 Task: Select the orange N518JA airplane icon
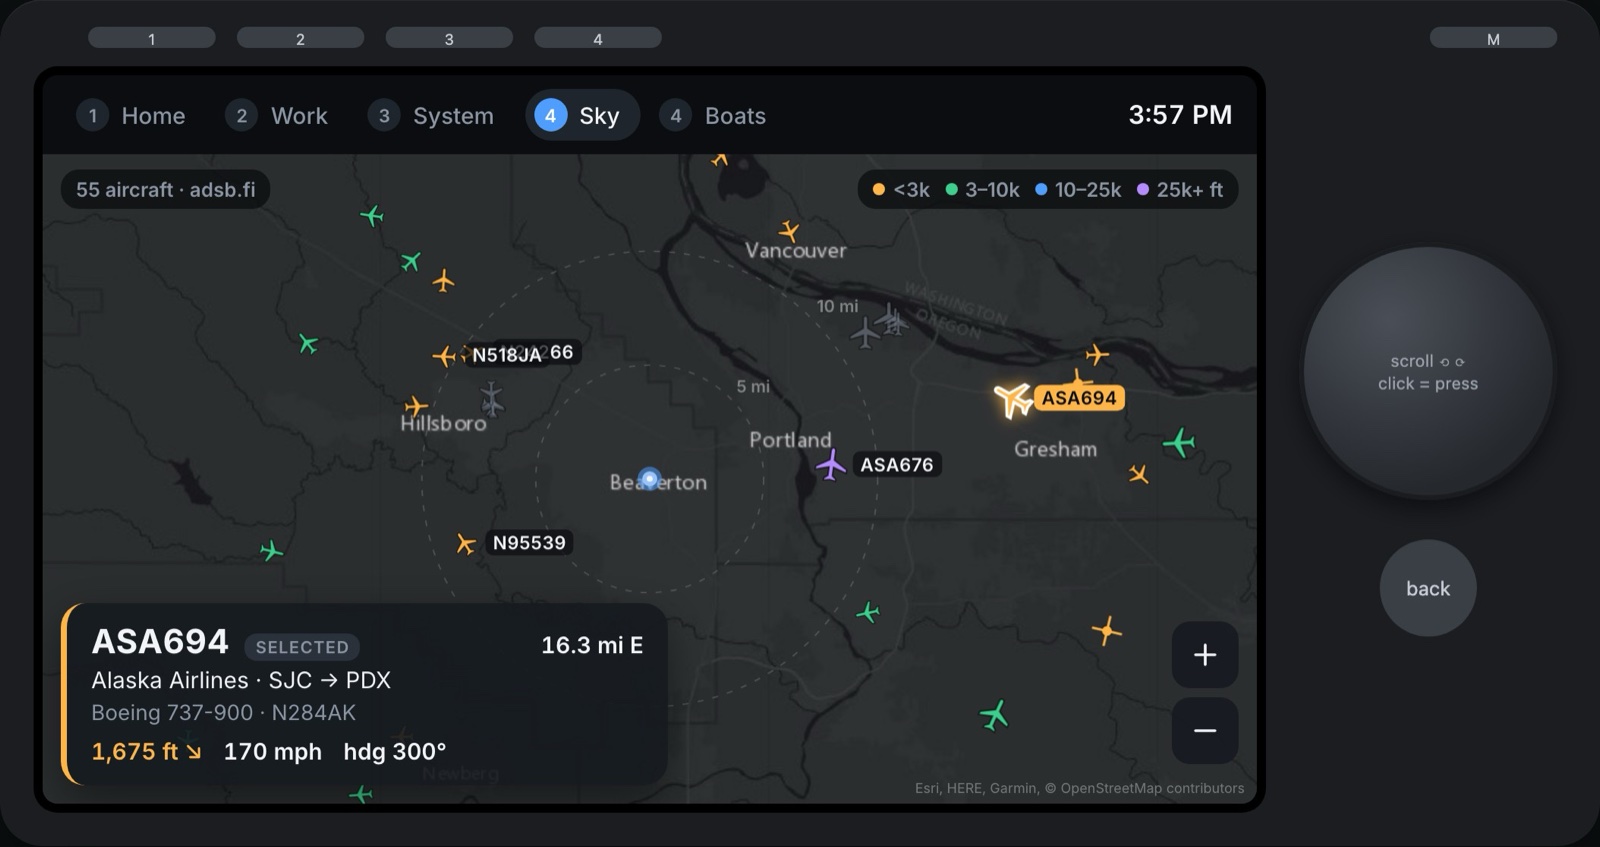pos(443,356)
